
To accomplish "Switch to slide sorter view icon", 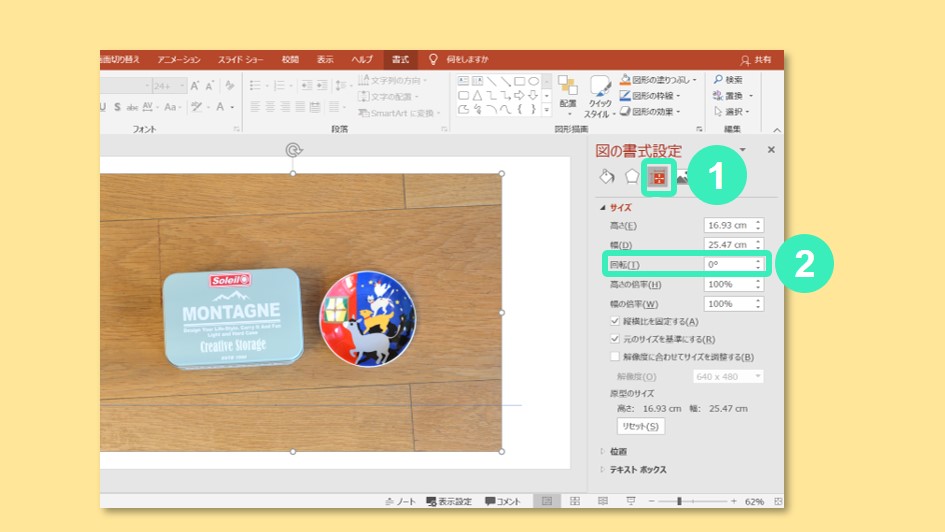I will pos(575,501).
